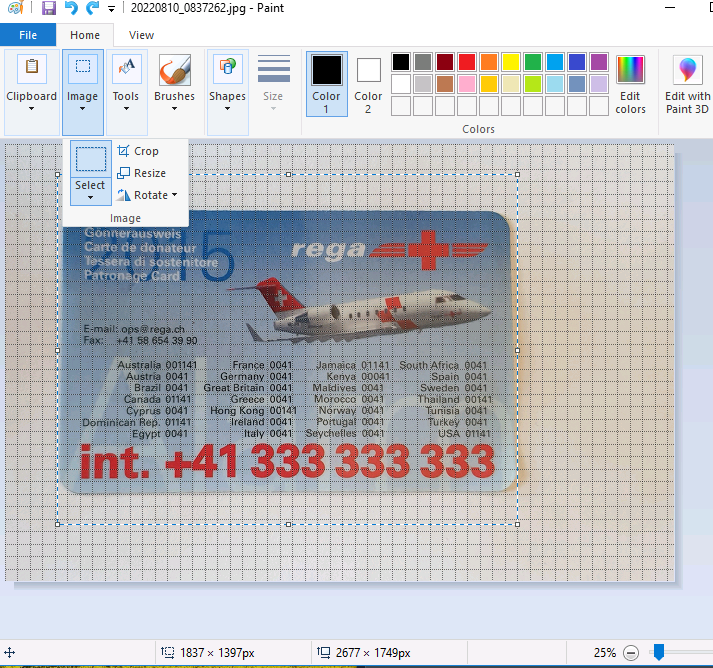Click the Image group selection icon
The image size is (713, 668).
point(83,68)
